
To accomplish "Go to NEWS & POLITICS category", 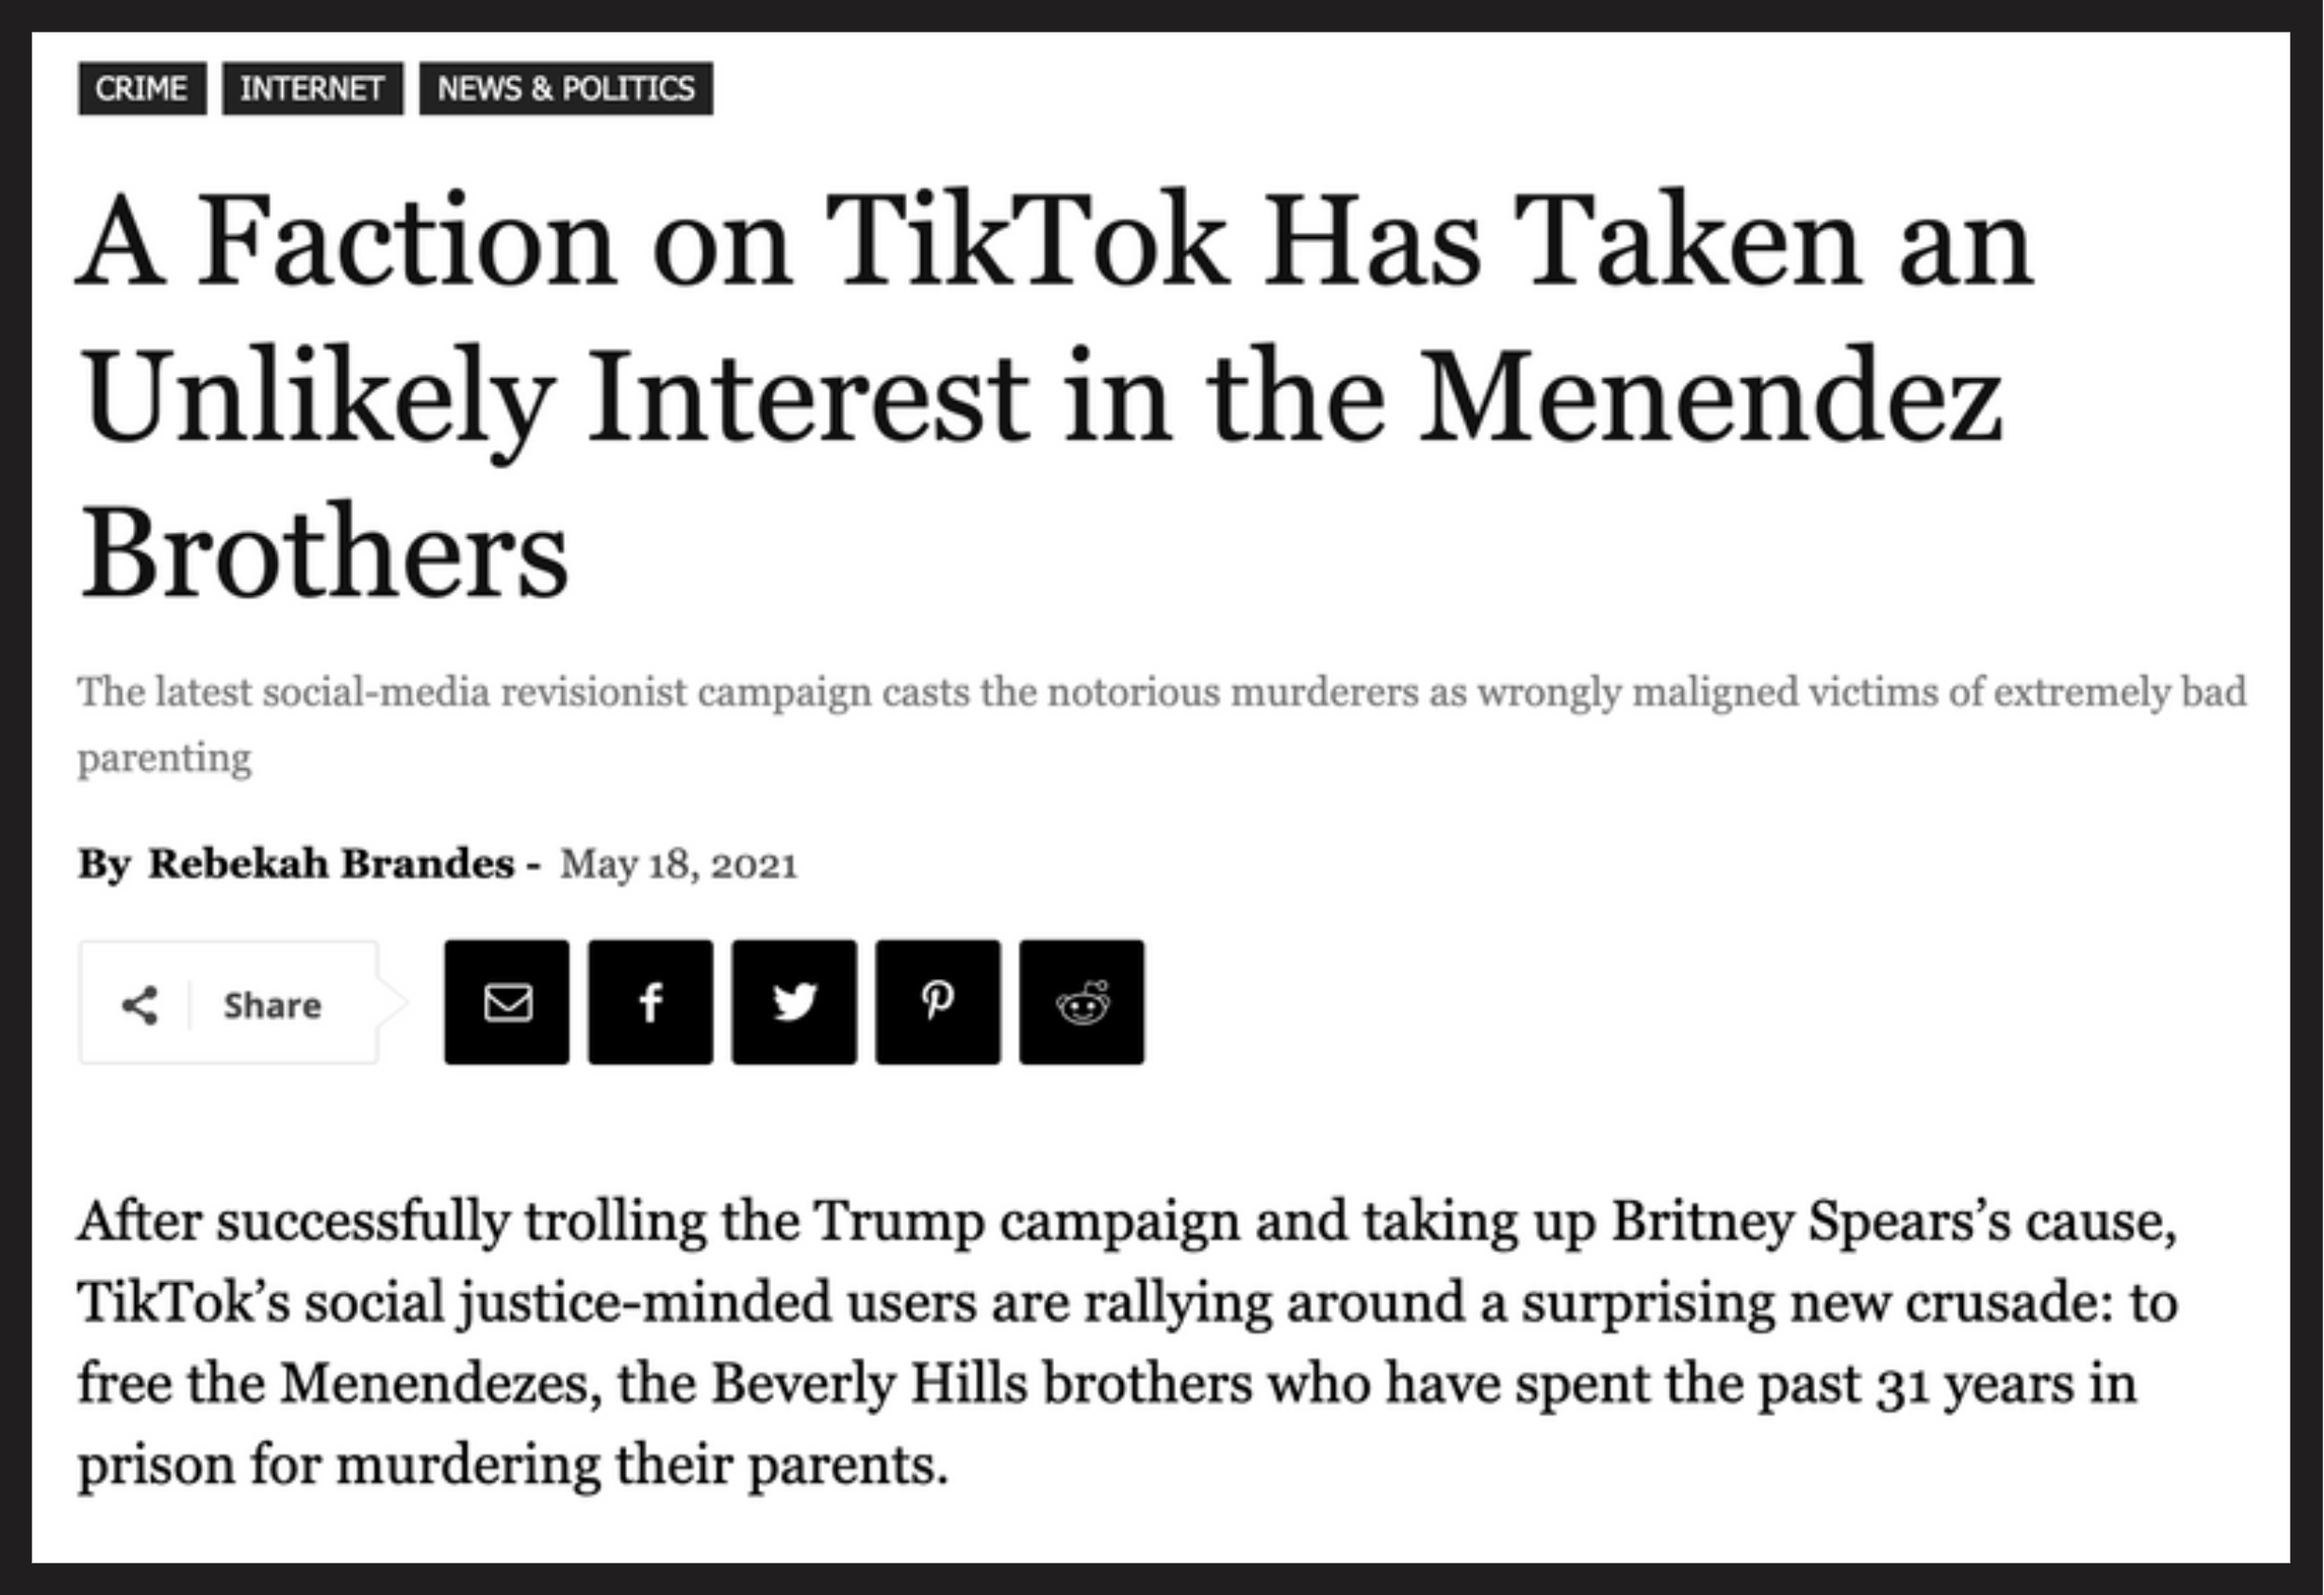I will point(566,88).
